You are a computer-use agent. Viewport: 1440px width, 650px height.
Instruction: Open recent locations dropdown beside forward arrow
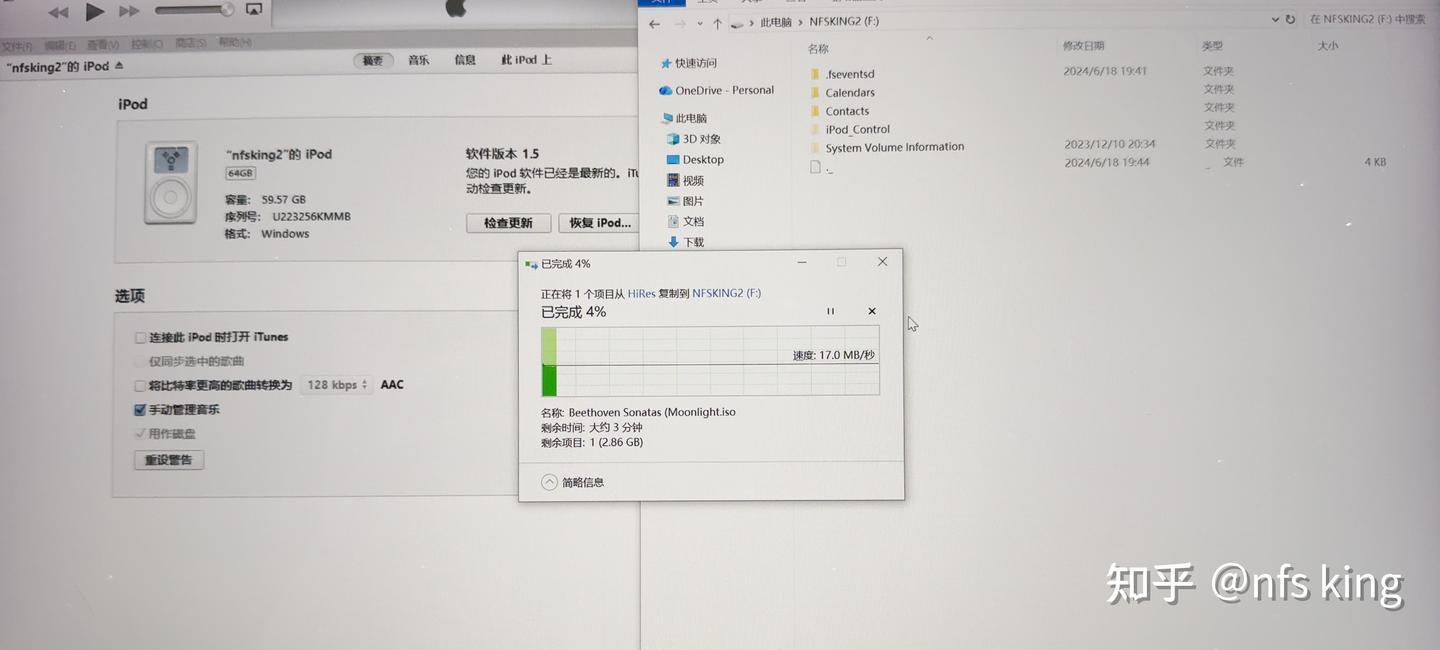pyautogui.click(x=699, y=24)
